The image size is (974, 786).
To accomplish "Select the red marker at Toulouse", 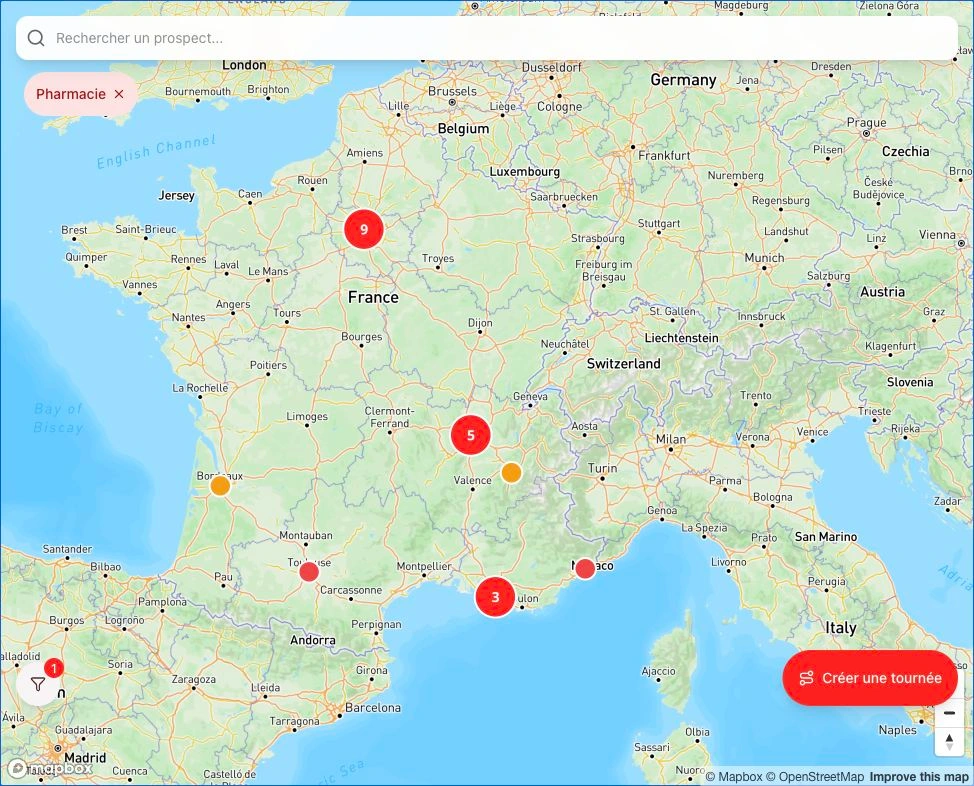I will pos(309,572).
